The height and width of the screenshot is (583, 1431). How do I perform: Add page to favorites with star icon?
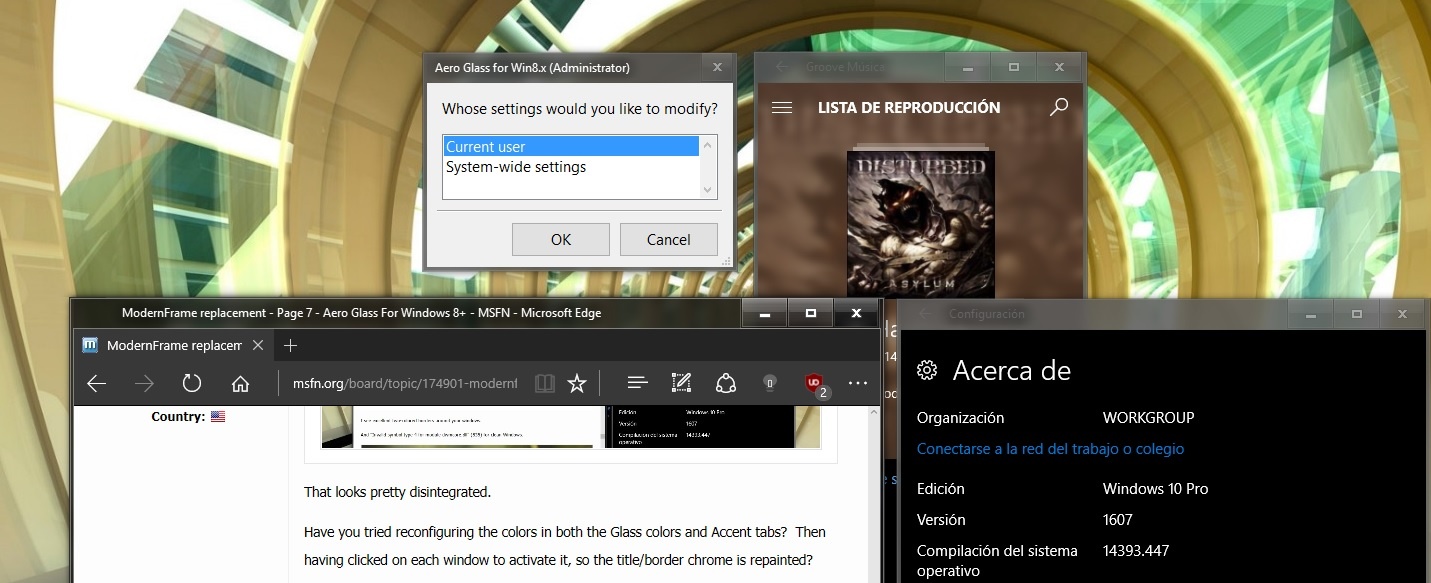pyautogui.click(x=577, y=383)
